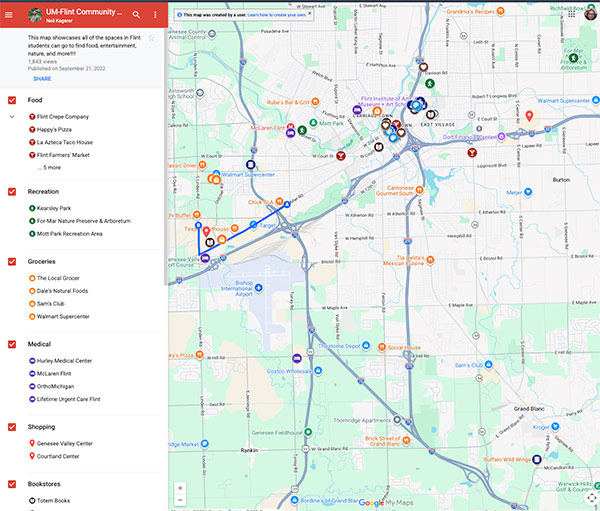600x511 pixels.
Task: Collapse the Food layer chevron
Action: pyautogui.click(x=12, y=117)
